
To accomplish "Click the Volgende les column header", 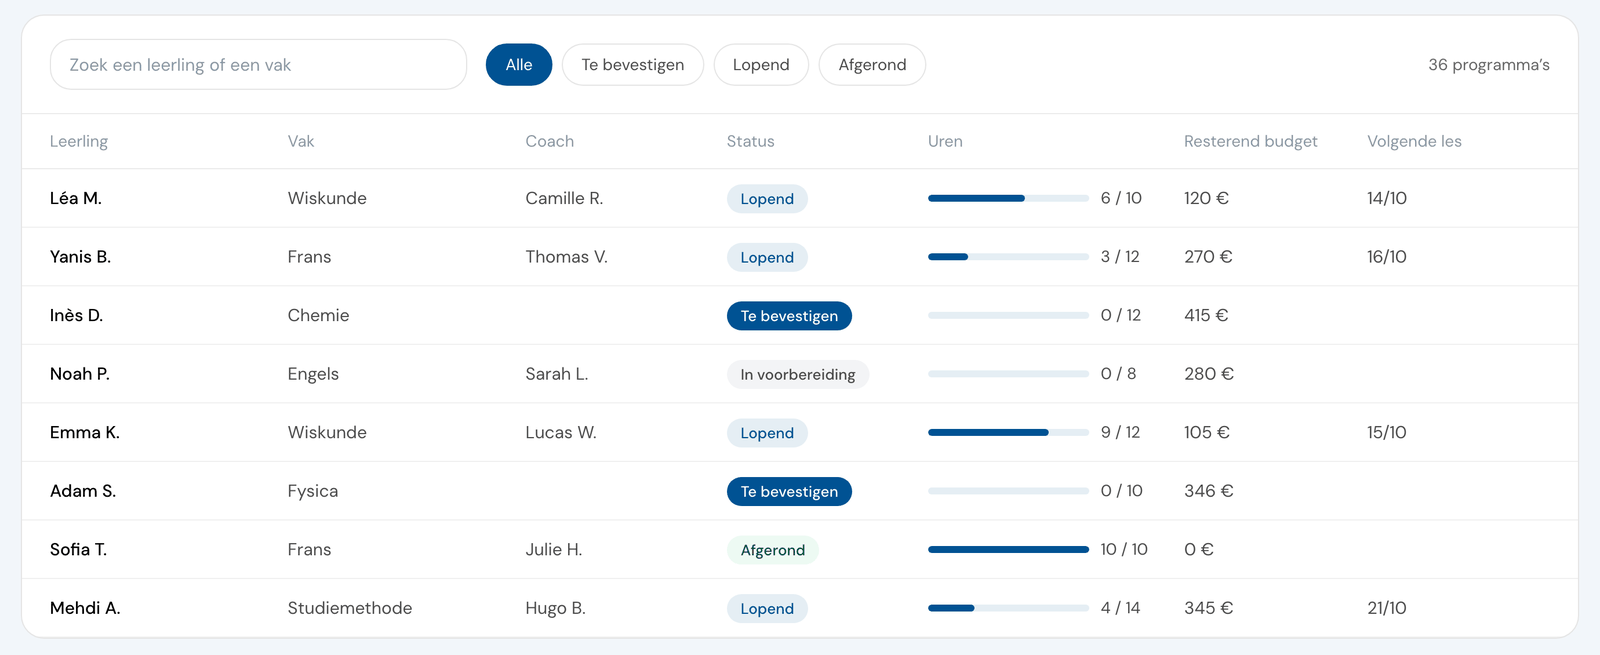I will pyautogui.click(x=1414, y=141).
